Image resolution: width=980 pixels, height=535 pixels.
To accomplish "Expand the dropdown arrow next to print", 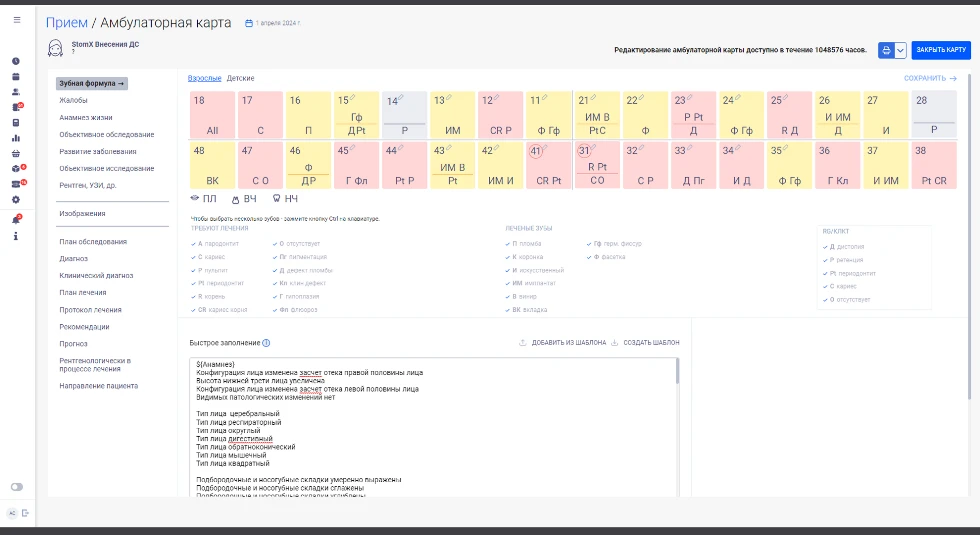I will point(901,50).
